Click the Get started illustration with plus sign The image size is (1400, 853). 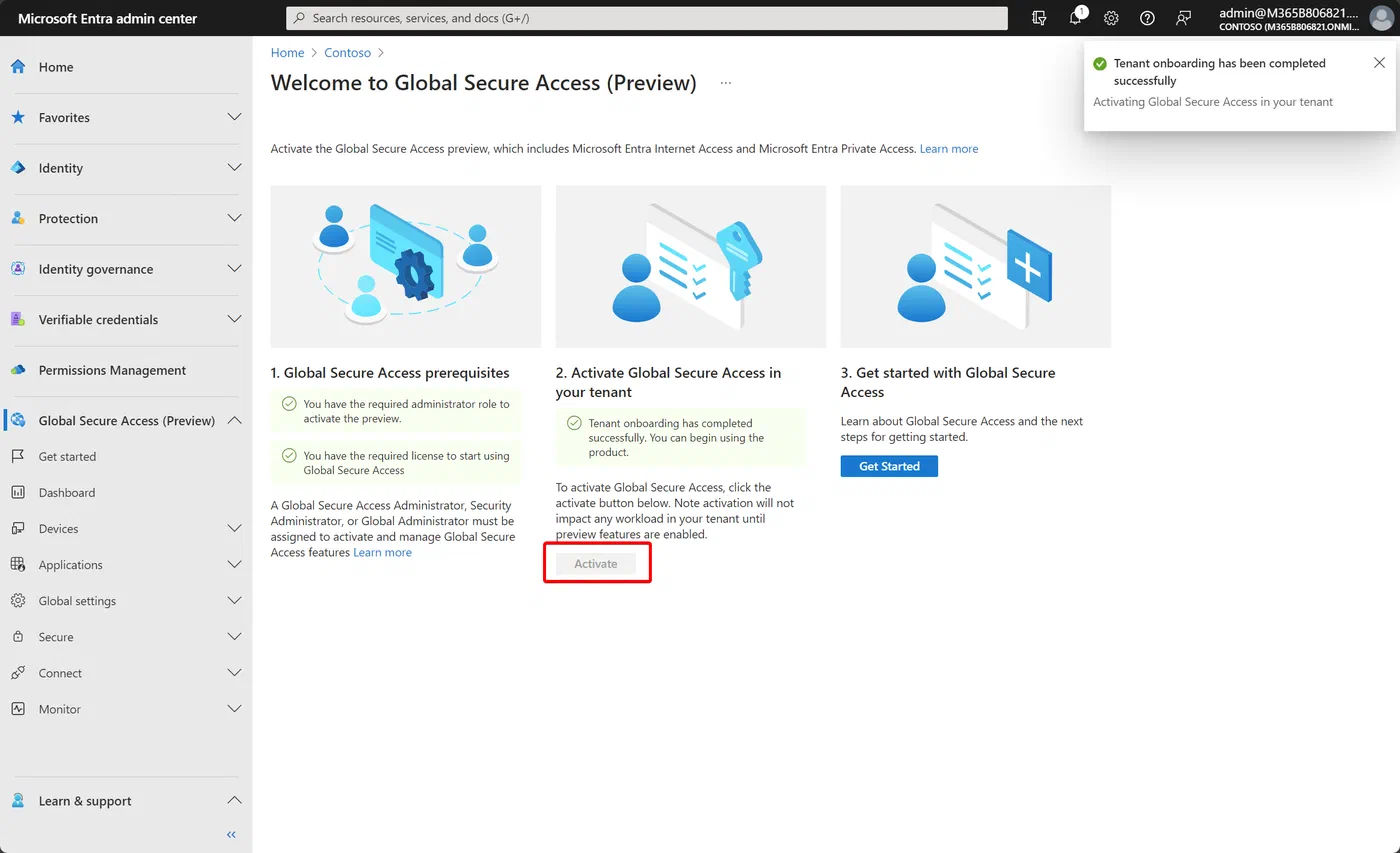coord(976,266)
